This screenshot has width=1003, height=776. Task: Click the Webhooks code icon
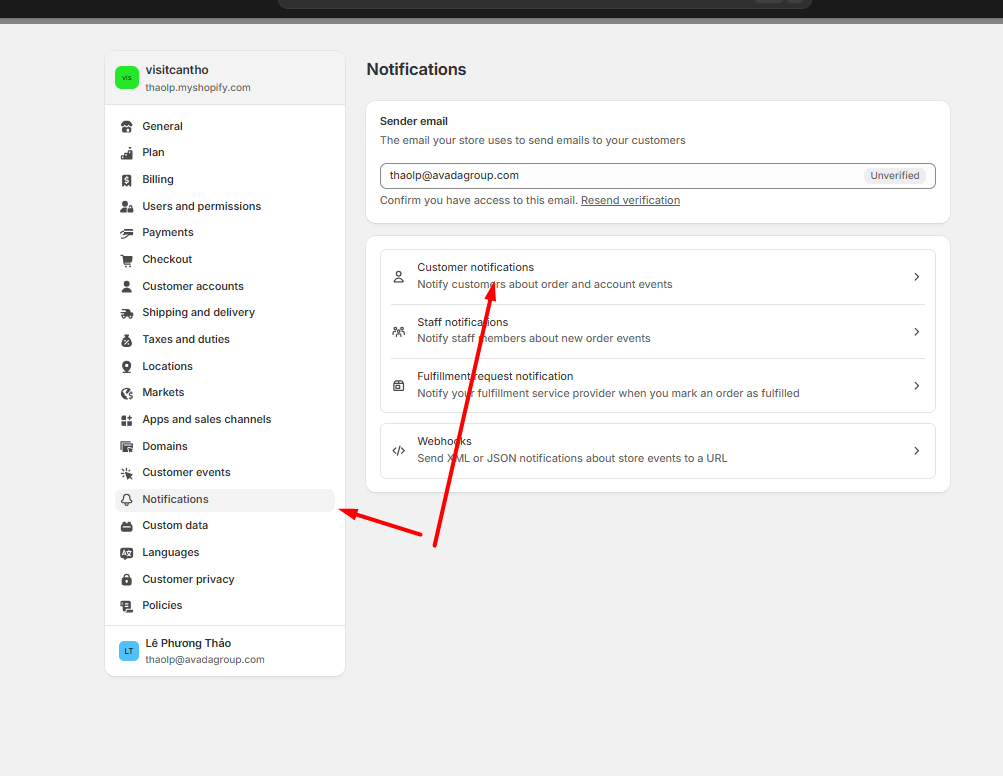point(398,451)
